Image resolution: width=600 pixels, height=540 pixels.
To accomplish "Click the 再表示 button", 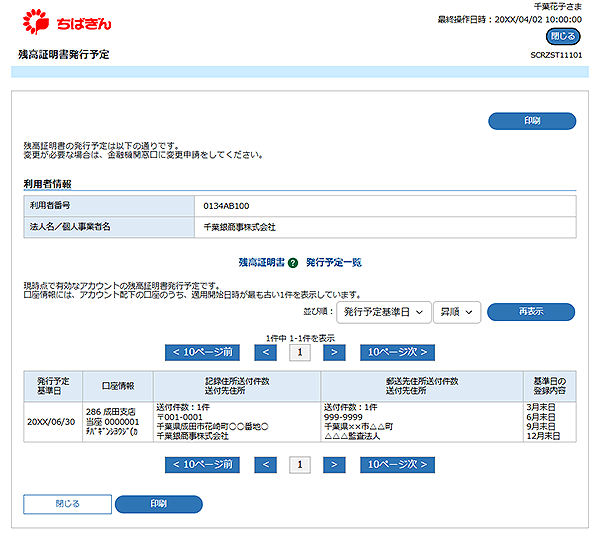I will (x=530, y=312).
